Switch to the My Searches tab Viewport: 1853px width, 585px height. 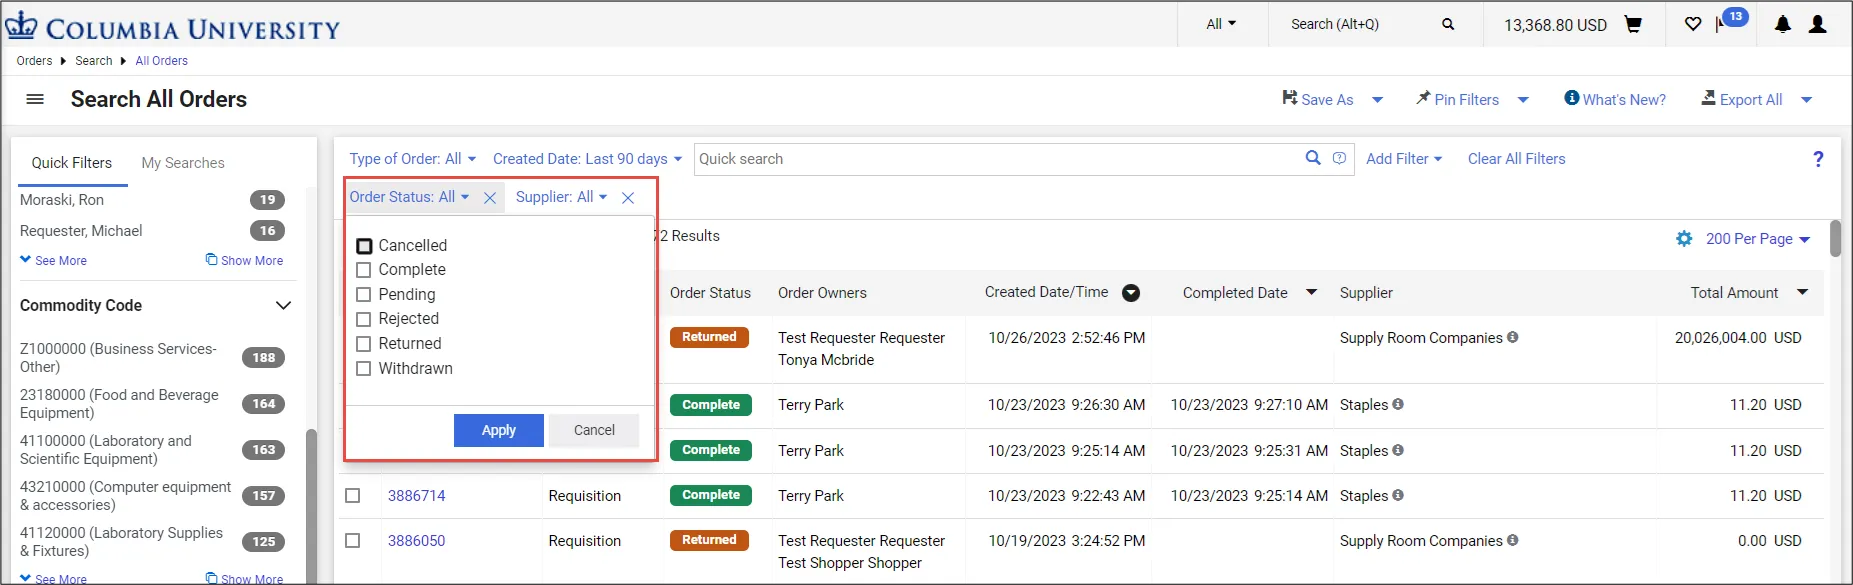point(183,163)
